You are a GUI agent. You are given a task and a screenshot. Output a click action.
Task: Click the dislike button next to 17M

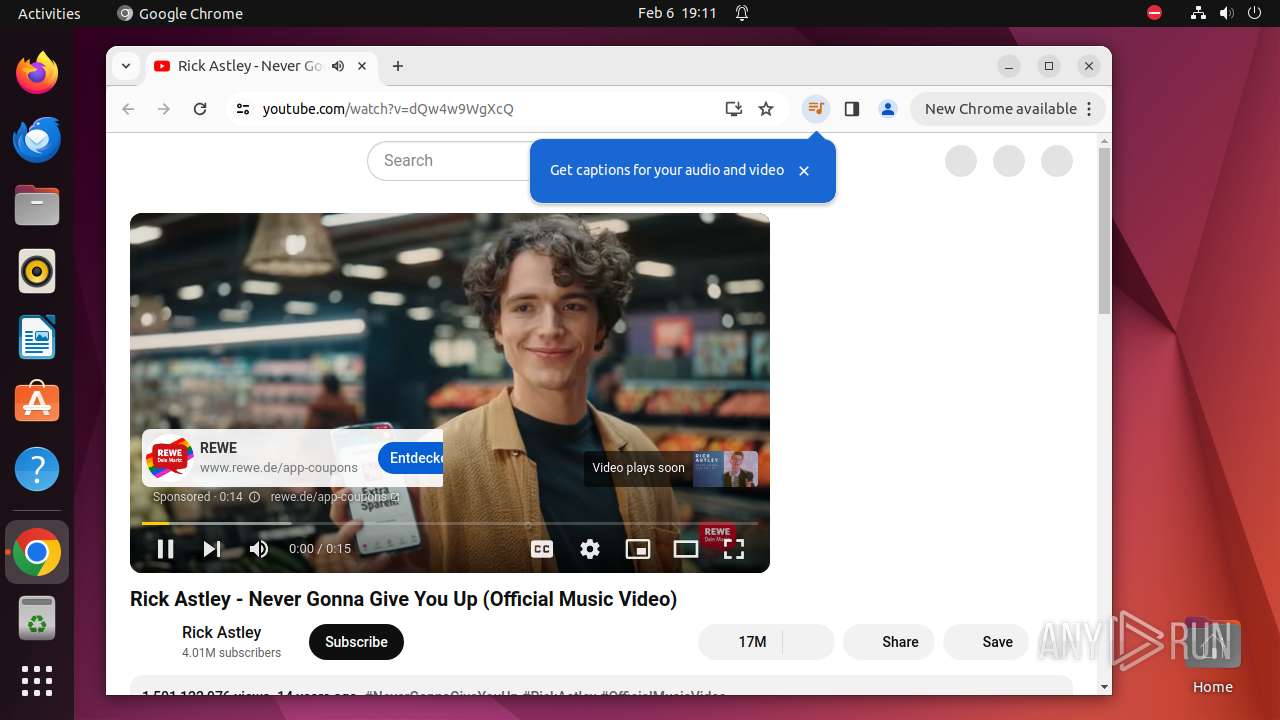click(x=808, y=642)
